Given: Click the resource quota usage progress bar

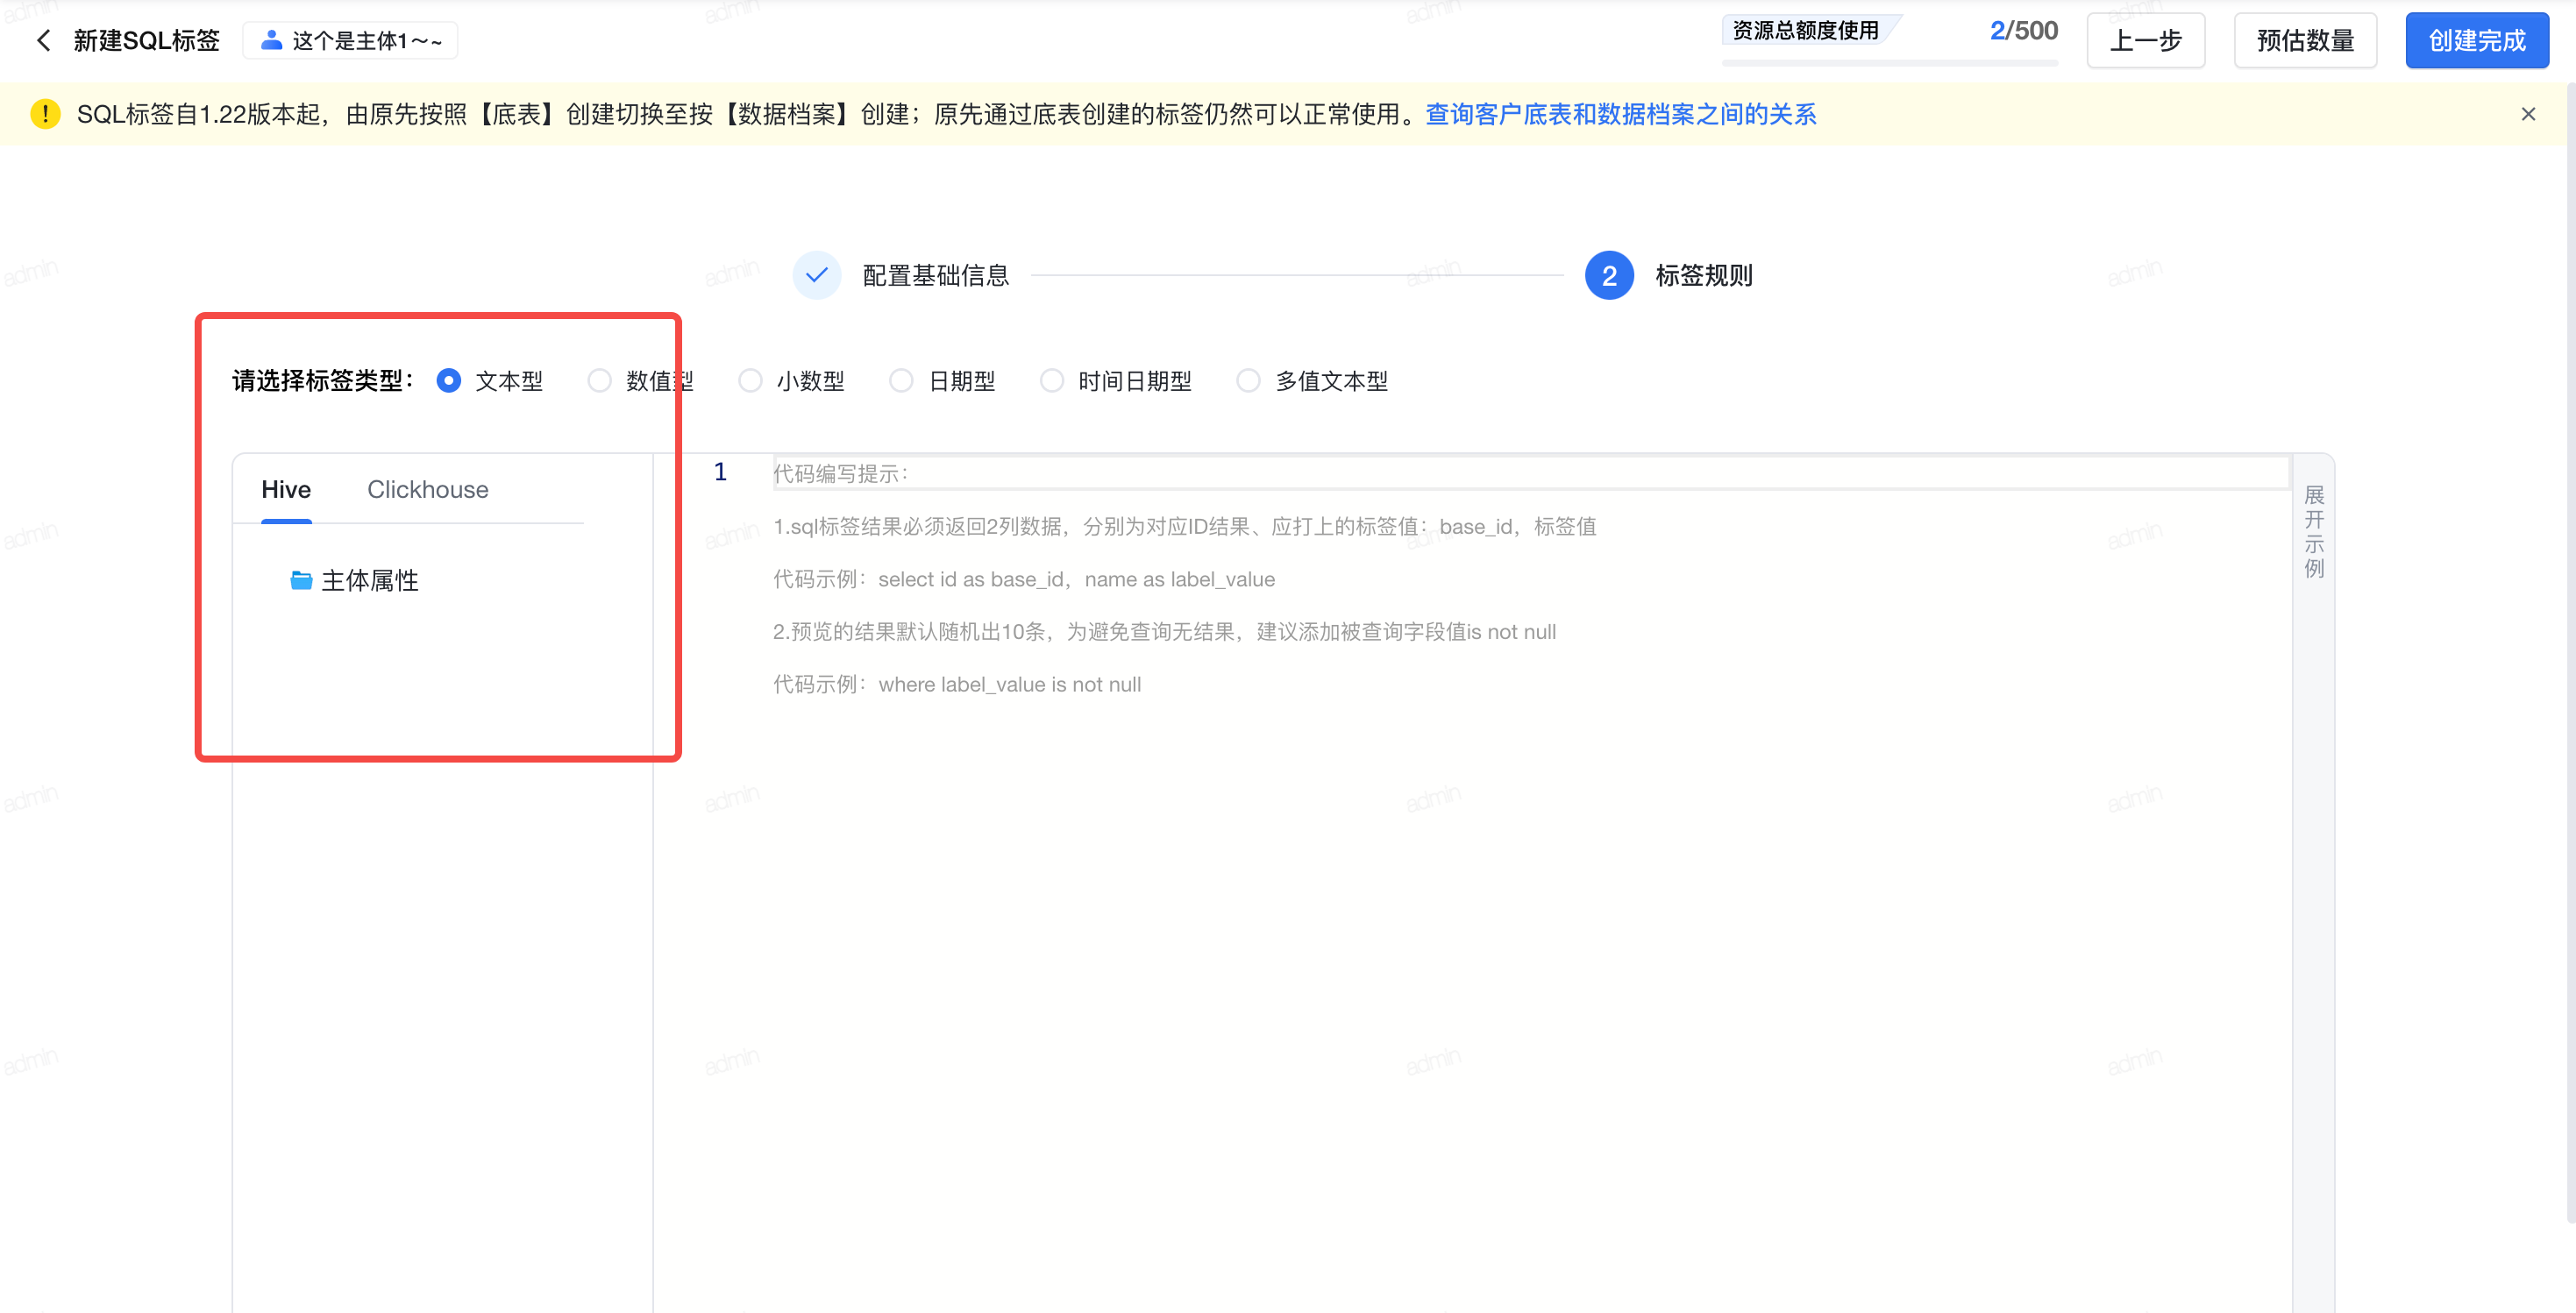Looking at the screenshot, I should (x=1889, y=63).
